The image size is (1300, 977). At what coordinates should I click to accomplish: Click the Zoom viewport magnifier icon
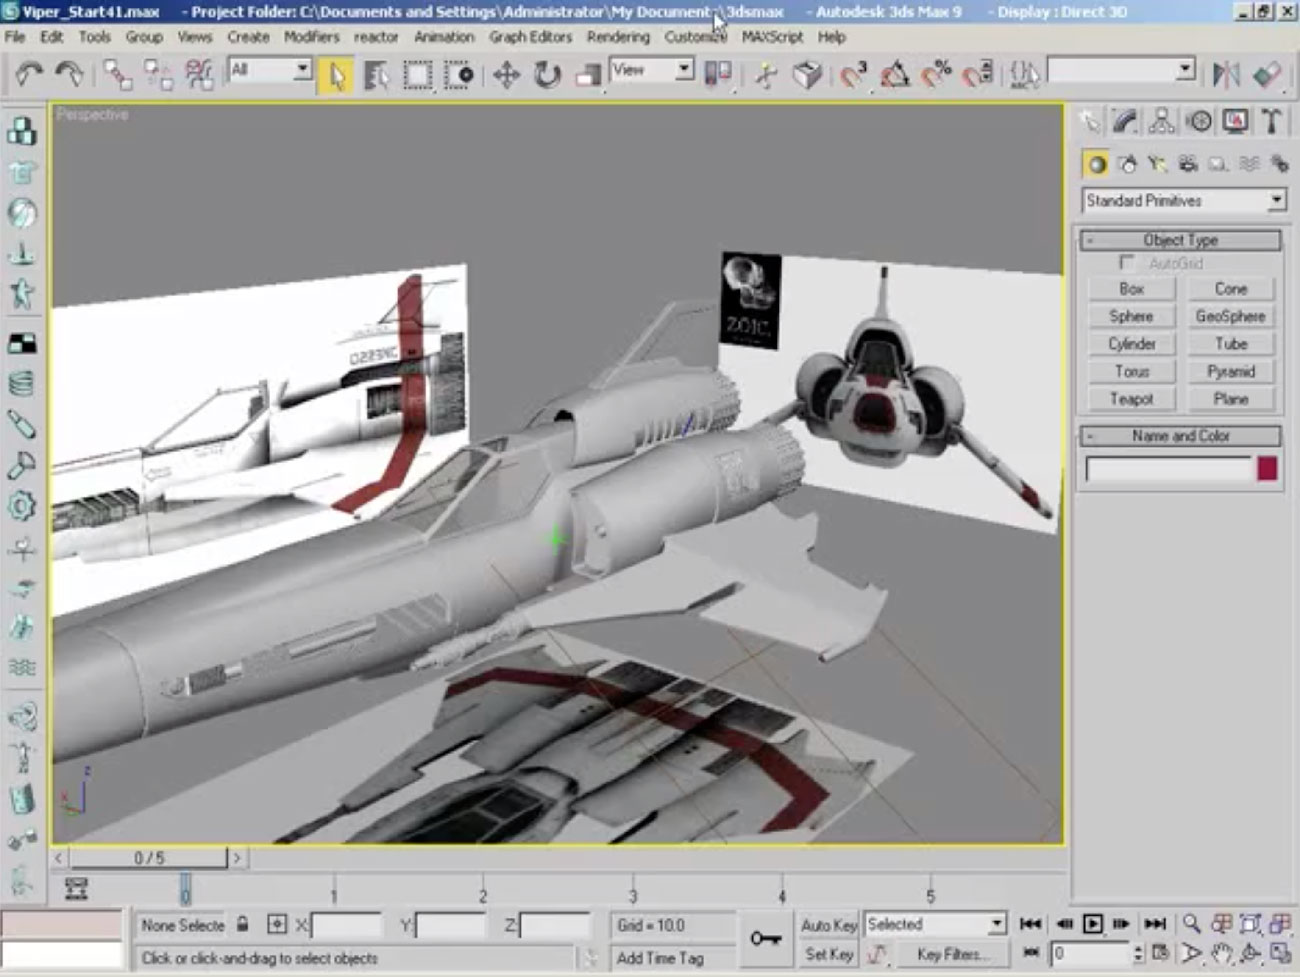coord(1191,924)
